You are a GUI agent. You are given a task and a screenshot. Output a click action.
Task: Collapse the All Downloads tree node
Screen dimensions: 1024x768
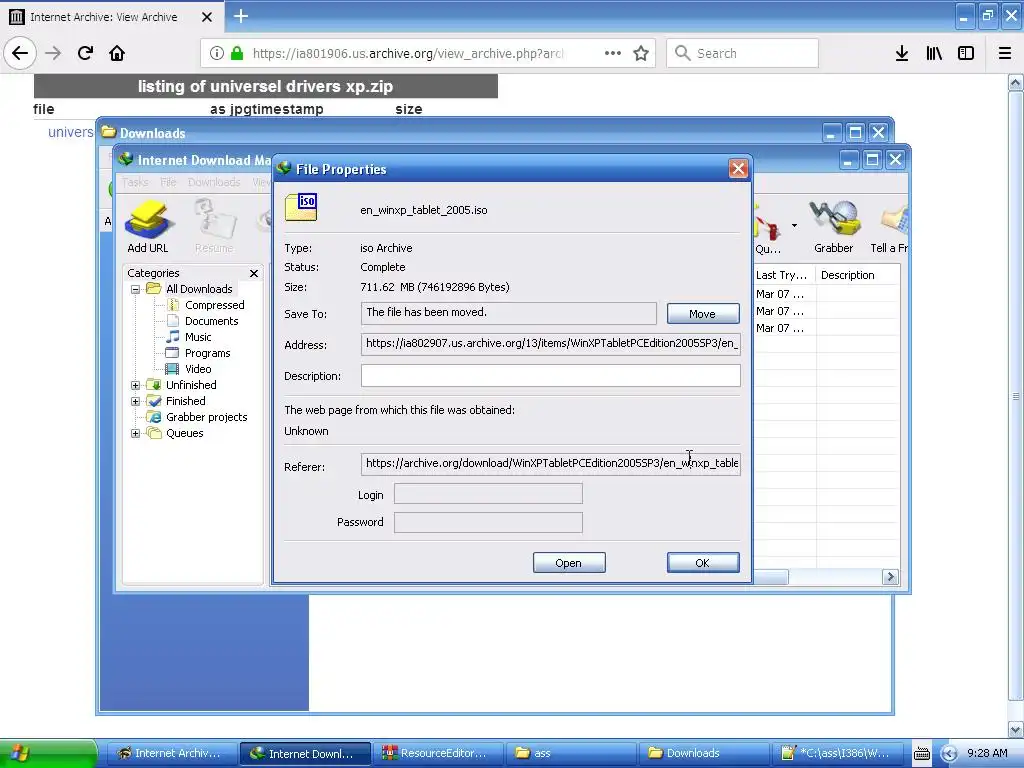tap(135, 289)
